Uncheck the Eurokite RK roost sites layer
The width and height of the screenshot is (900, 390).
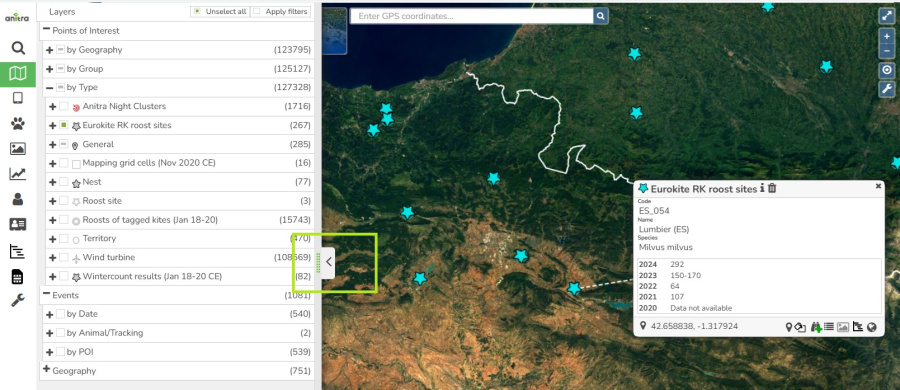coord(64,125)
